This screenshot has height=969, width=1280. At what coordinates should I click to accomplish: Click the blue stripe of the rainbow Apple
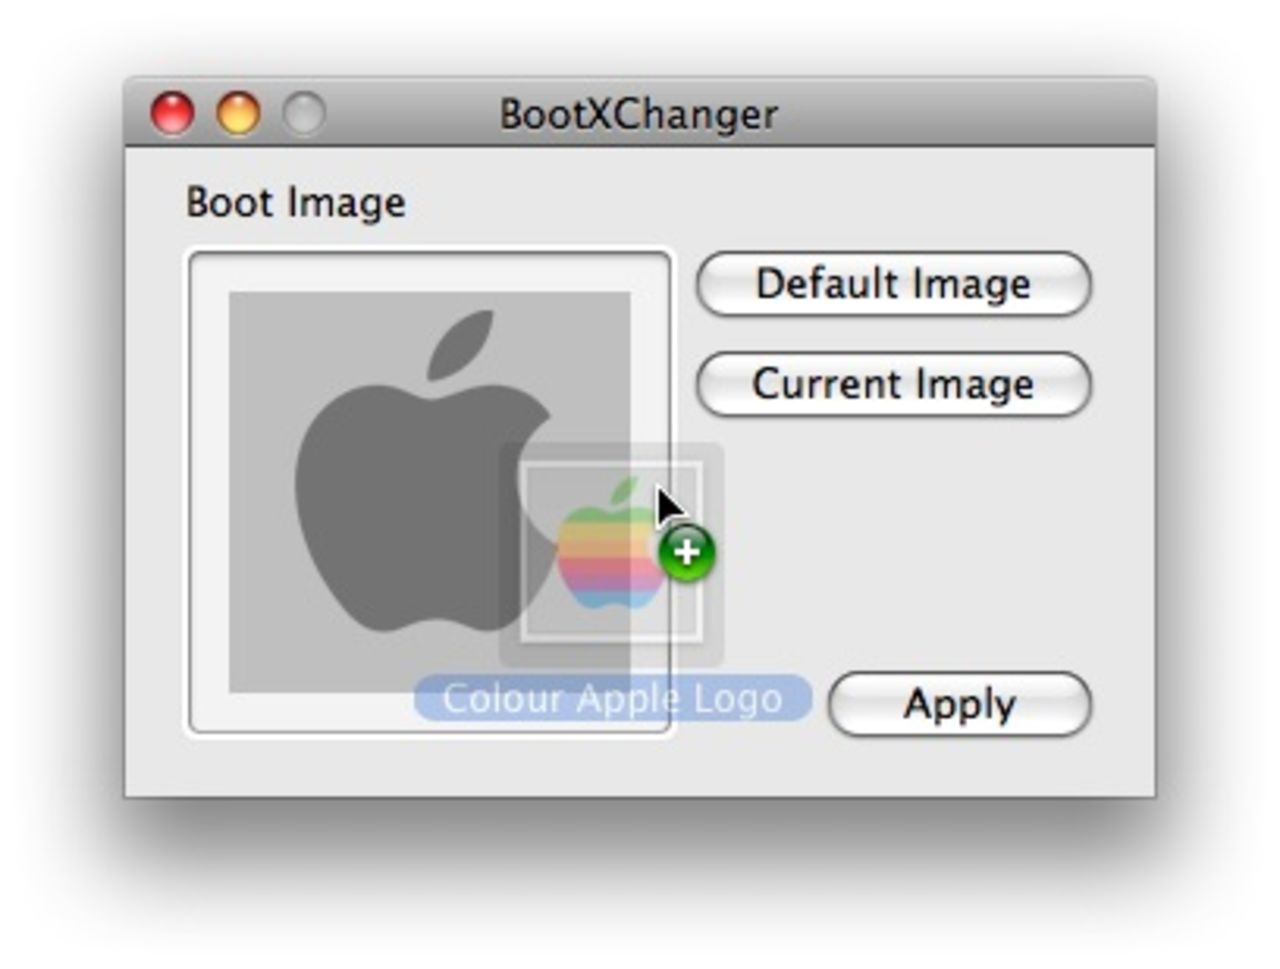pos(608,599)
